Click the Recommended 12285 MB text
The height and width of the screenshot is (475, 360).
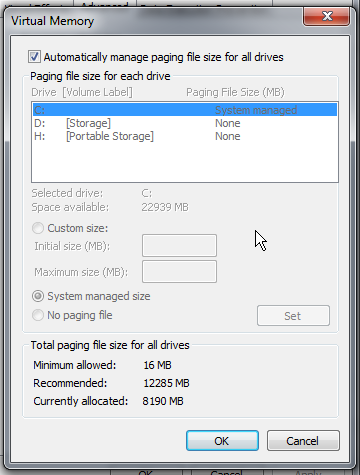click(x=166, y=383)
